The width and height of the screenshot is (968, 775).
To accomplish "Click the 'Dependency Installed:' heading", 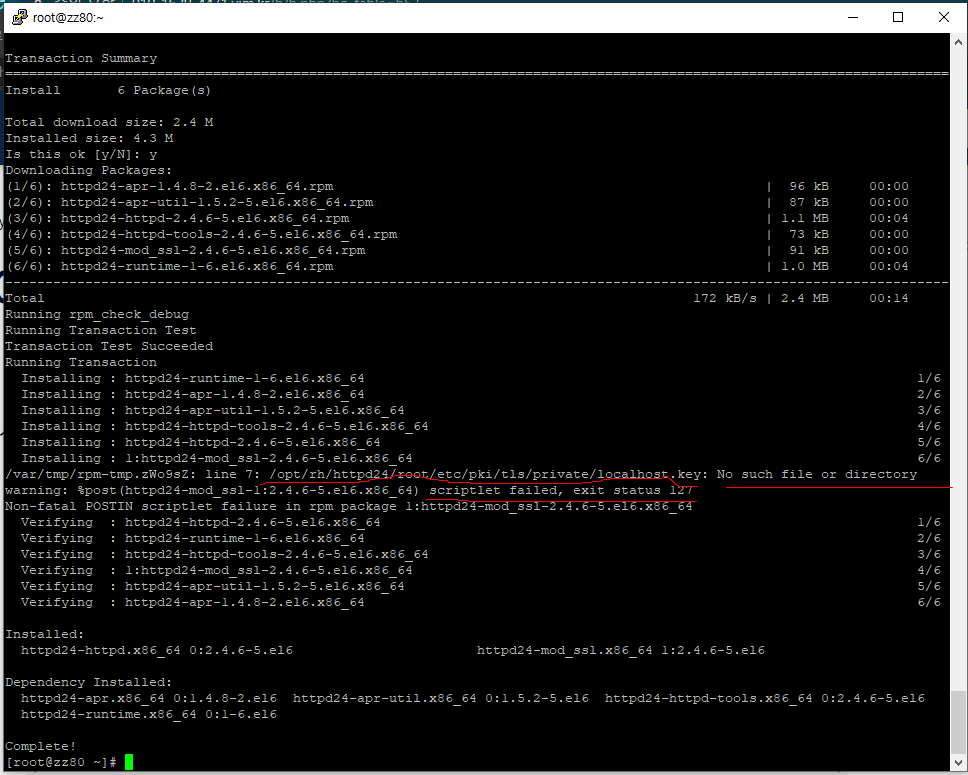I will click(89, 682).
